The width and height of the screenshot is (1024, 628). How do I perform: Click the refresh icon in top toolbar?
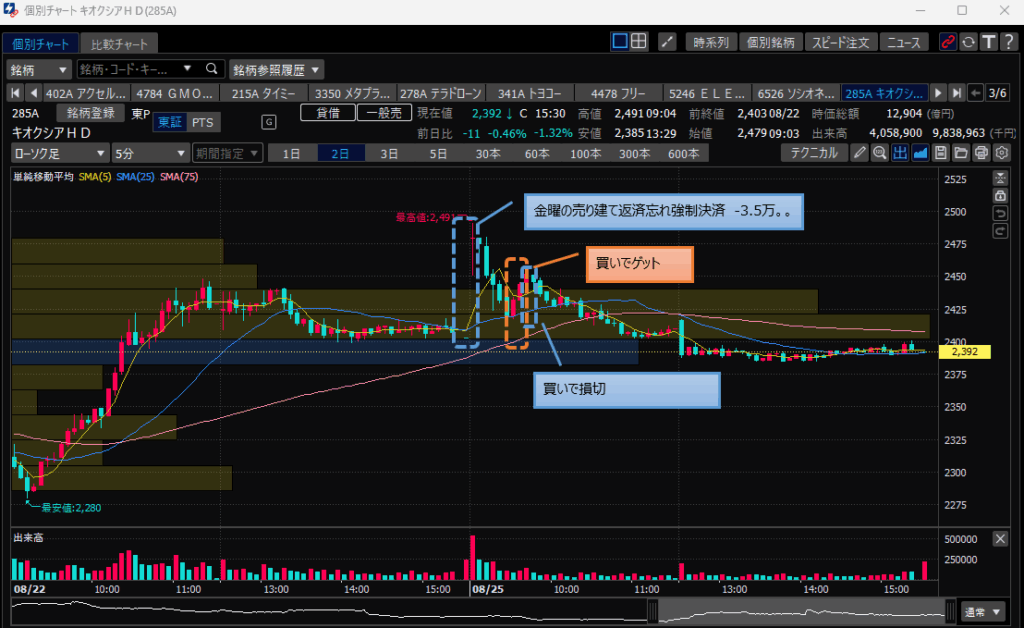[x=968, y=42]
